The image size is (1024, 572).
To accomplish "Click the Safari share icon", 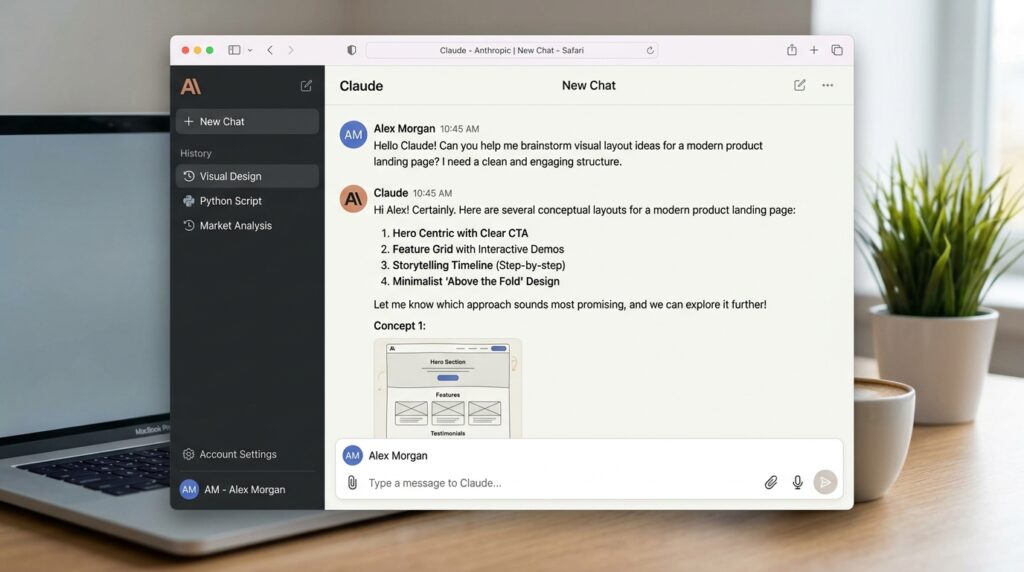I will tap(792, 50).
